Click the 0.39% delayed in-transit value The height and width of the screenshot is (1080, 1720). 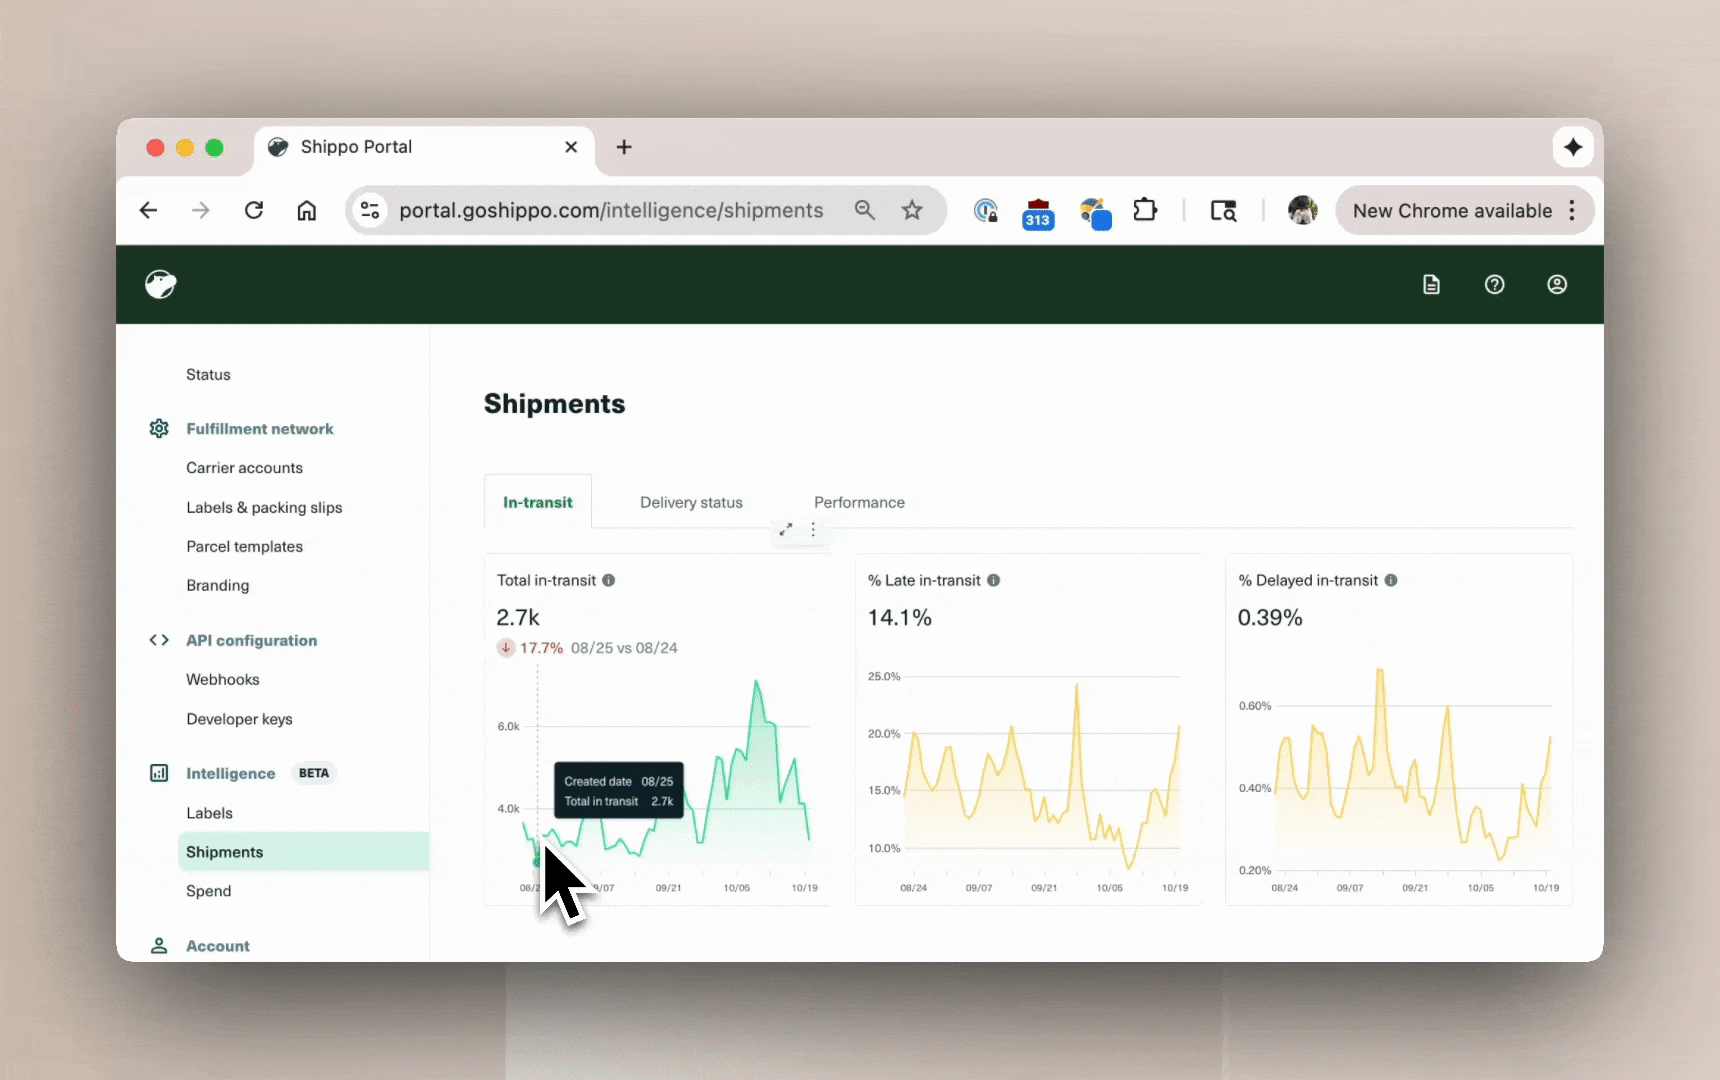[1270, 618]
